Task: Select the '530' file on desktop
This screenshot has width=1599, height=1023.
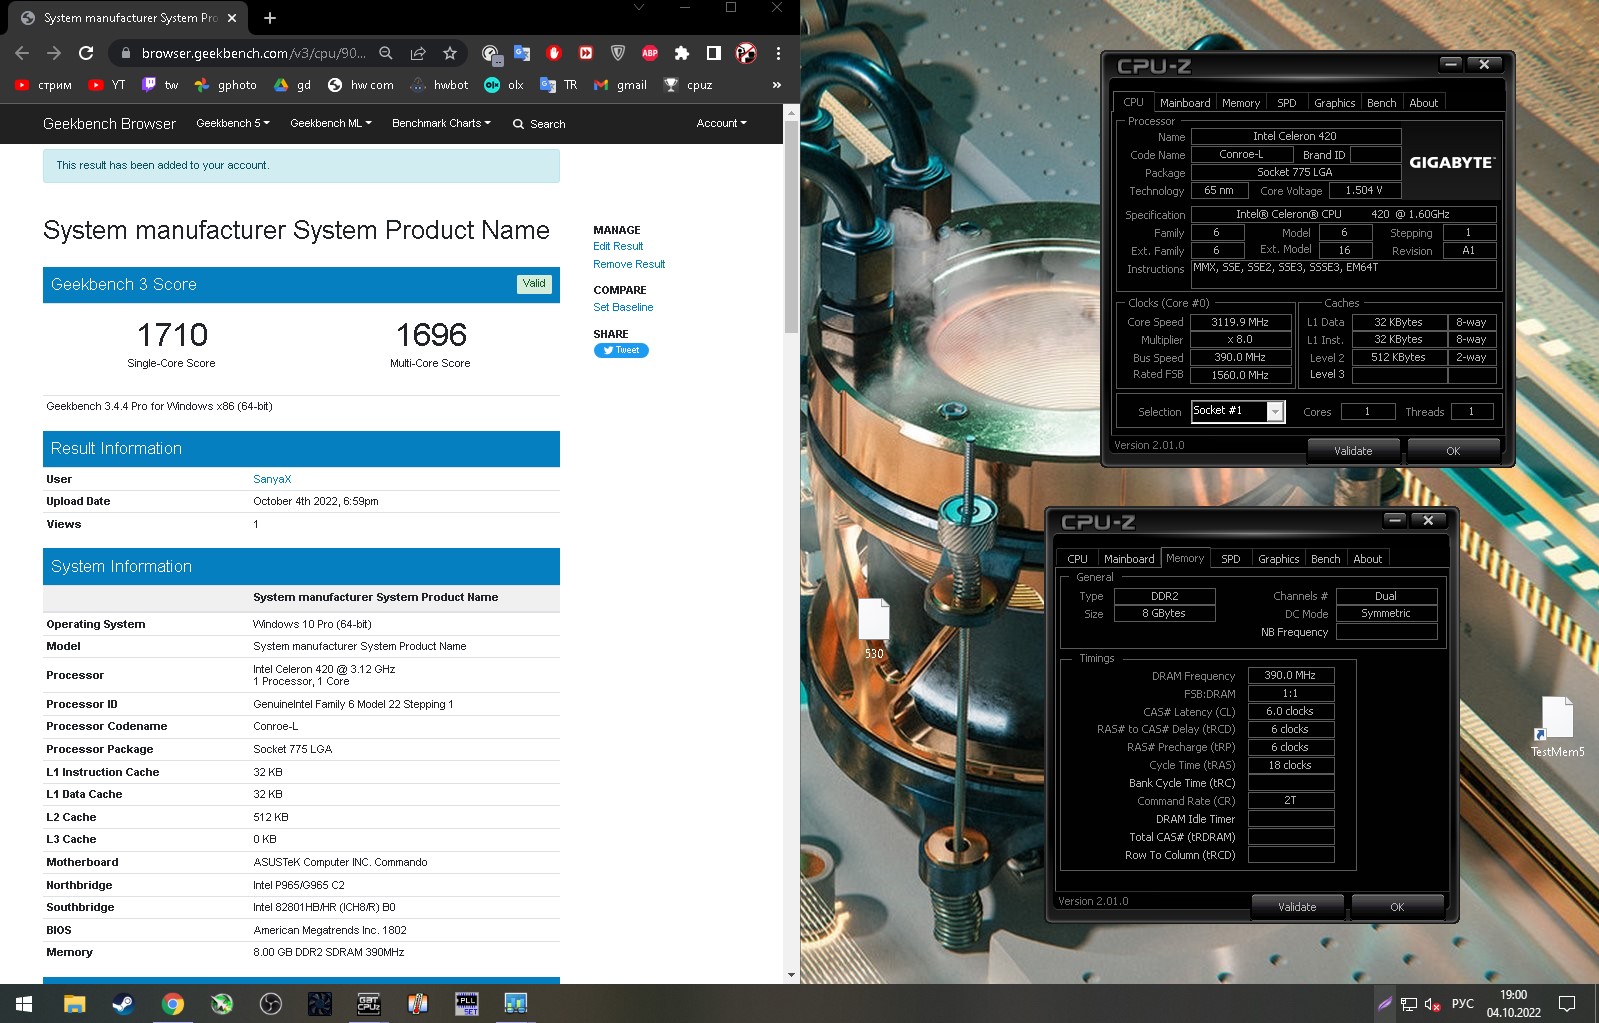Action: click(x=874, y=628)
